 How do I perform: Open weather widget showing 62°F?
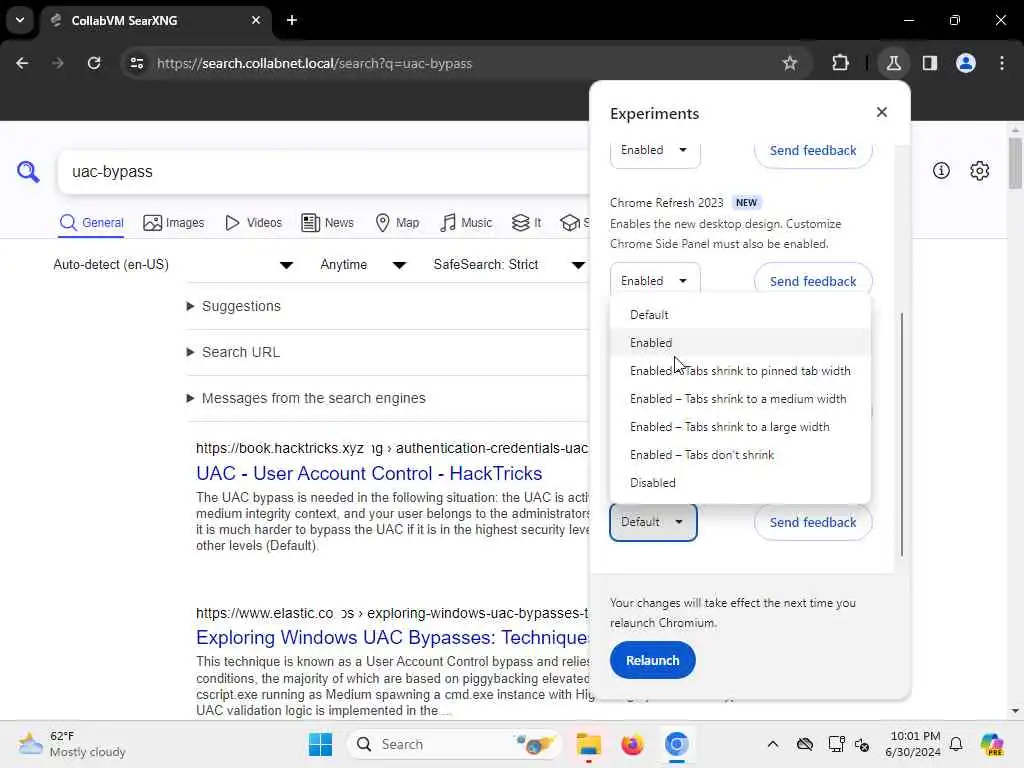72,744
